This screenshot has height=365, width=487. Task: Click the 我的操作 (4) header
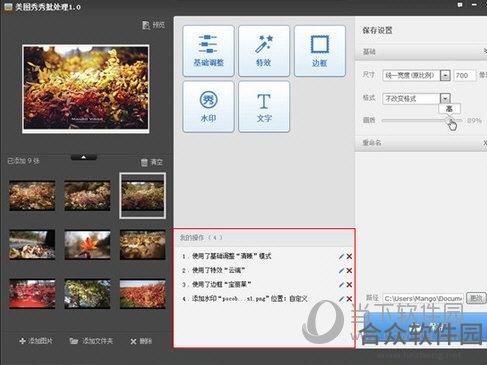click(x=201, y=238)
